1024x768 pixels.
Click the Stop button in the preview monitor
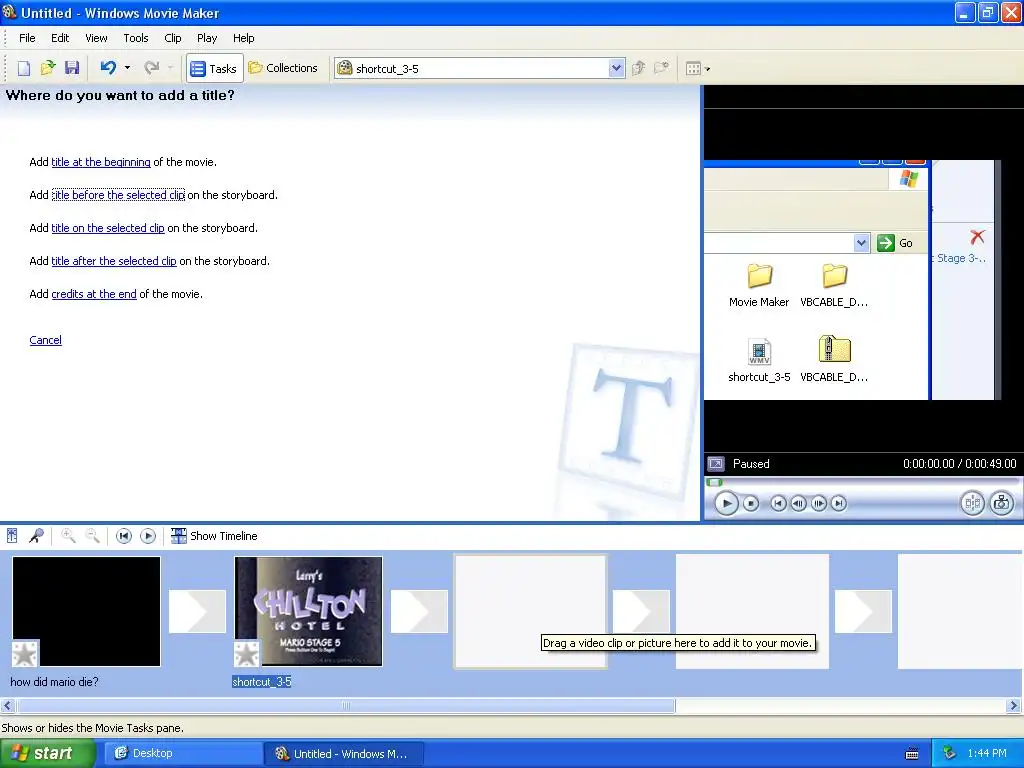751,503
